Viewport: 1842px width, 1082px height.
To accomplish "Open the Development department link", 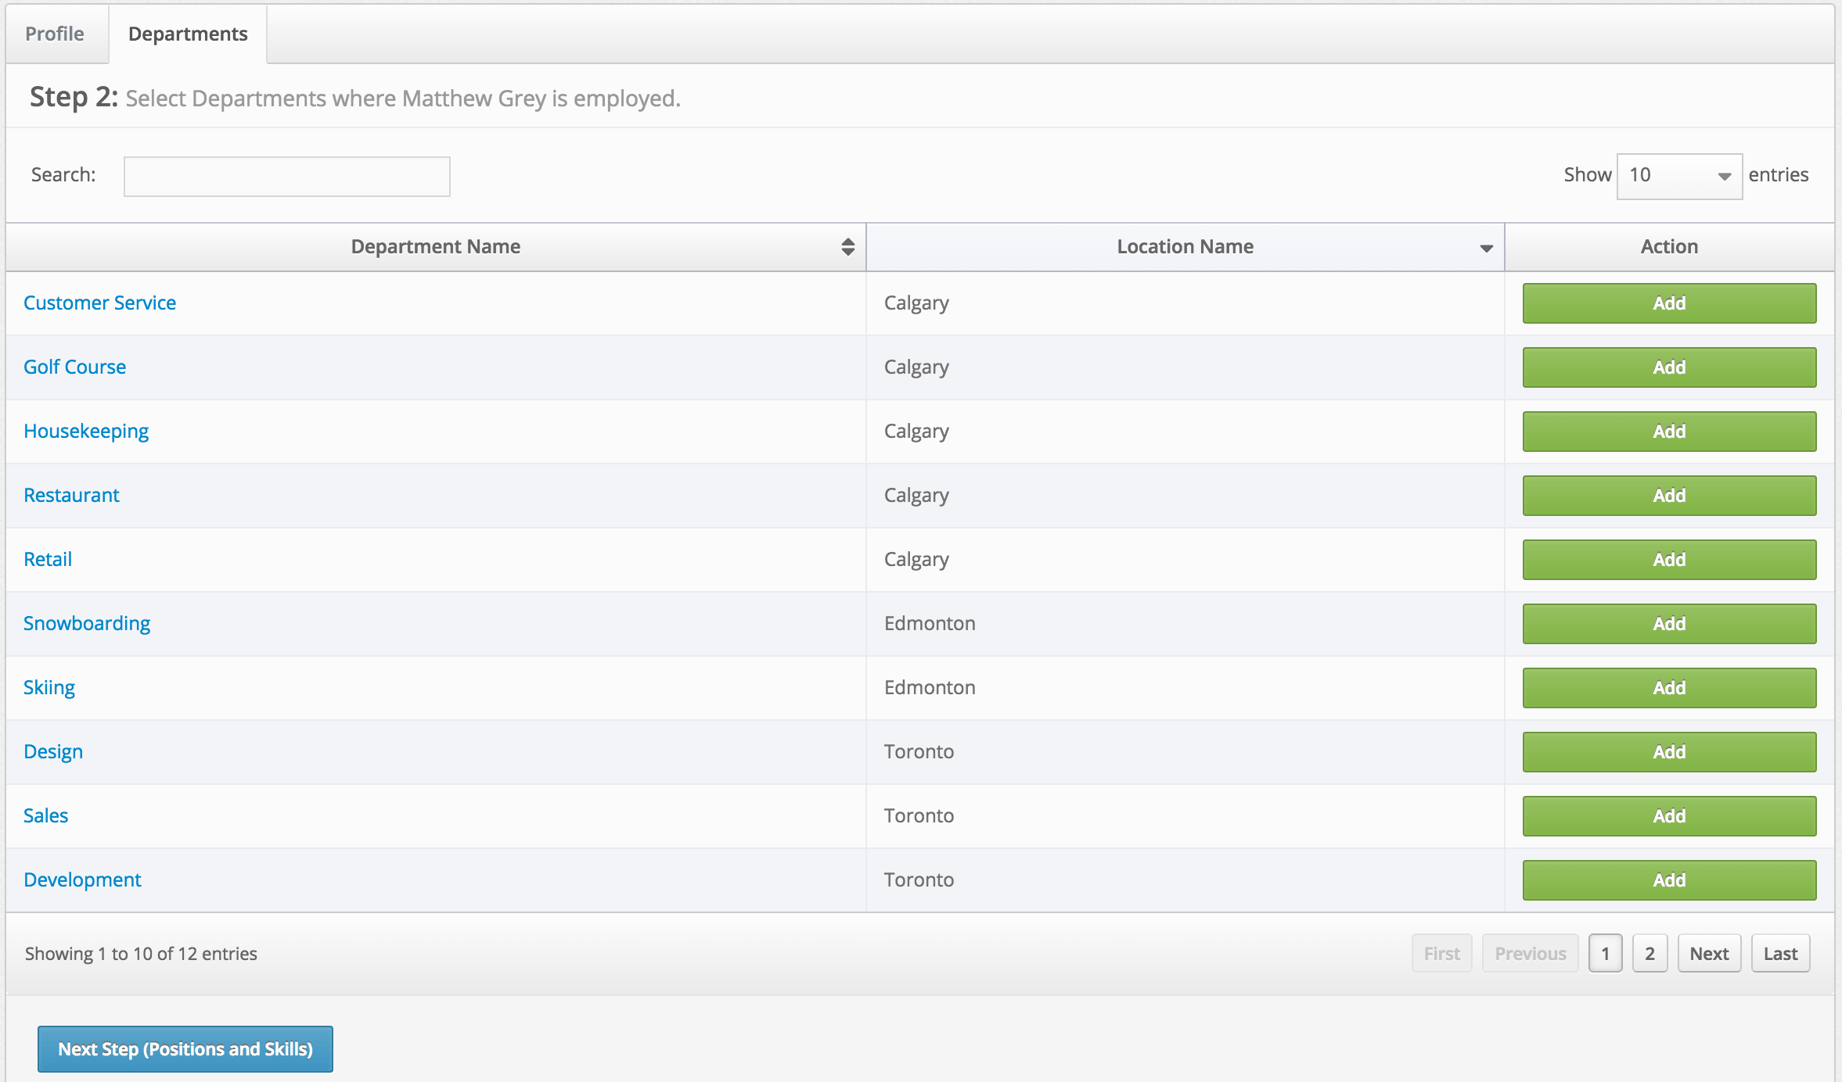I will point(82,879).
